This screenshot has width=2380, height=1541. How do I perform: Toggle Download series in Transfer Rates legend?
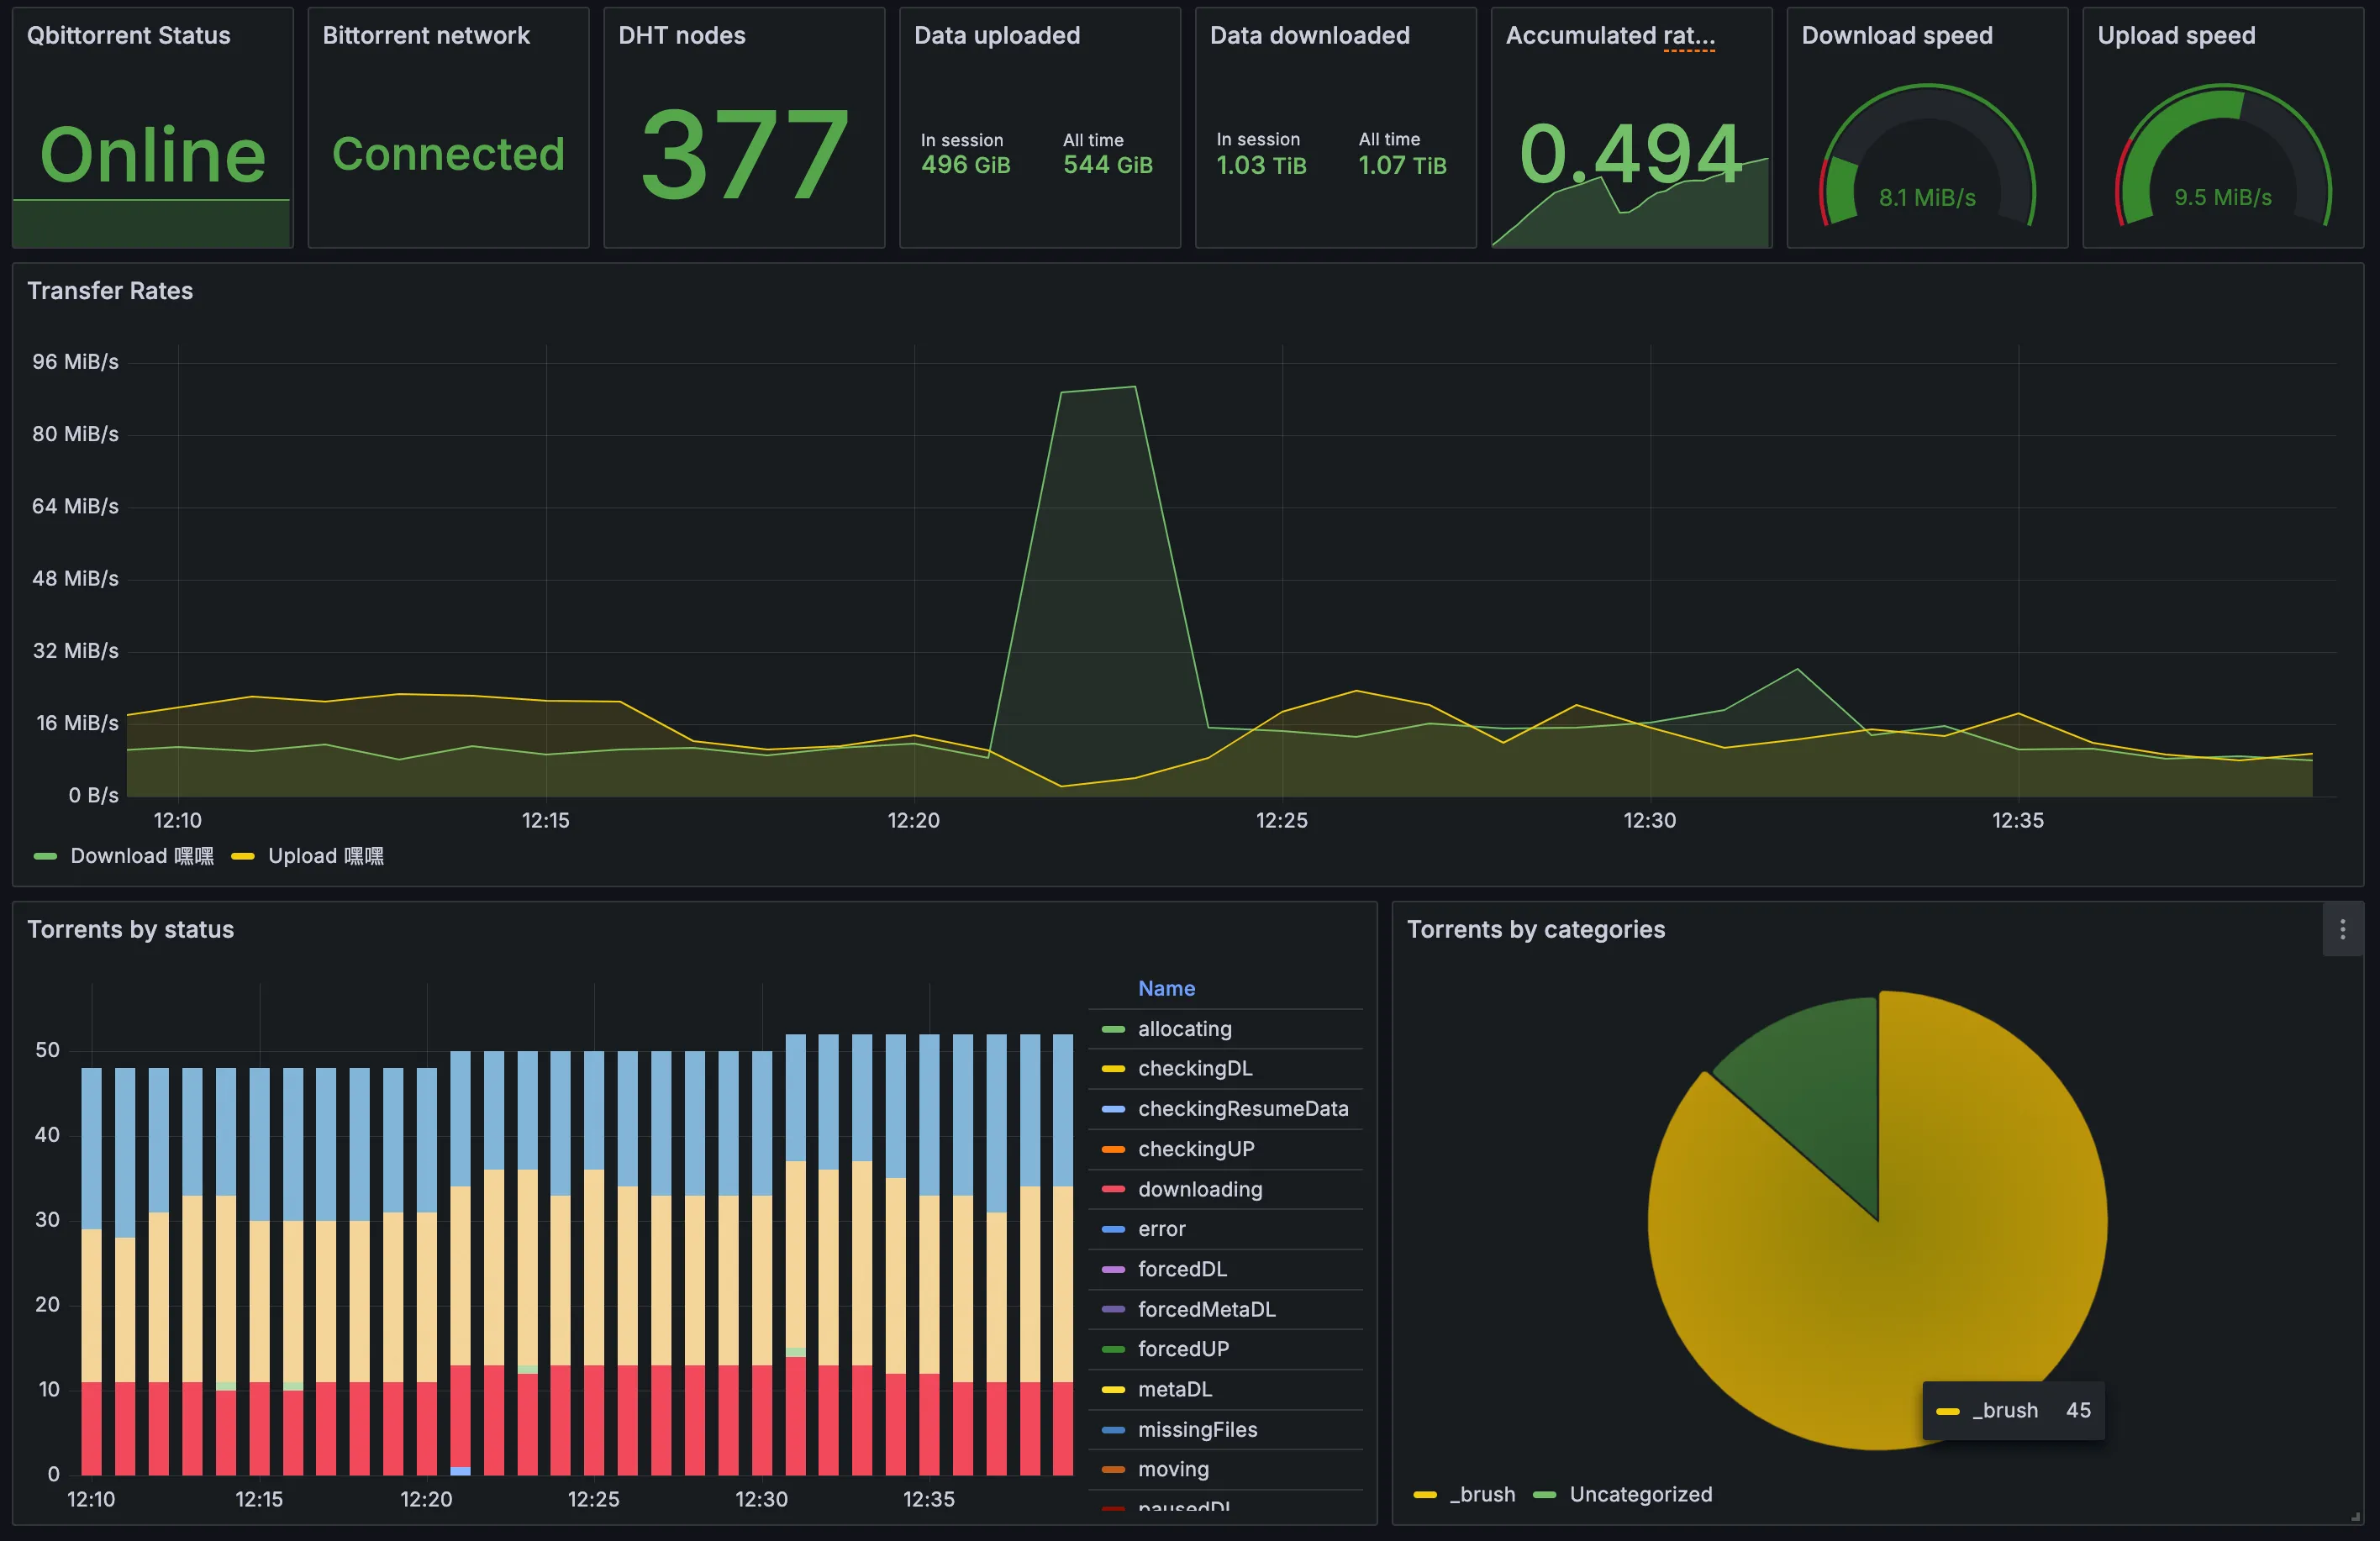pyautogui.click(x=141, y=856)
